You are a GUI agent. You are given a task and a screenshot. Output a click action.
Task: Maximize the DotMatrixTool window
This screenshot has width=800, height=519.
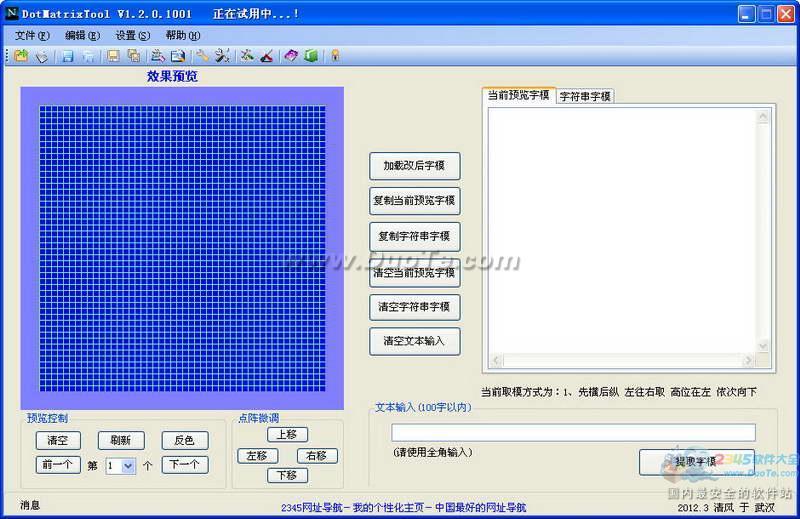766,14
